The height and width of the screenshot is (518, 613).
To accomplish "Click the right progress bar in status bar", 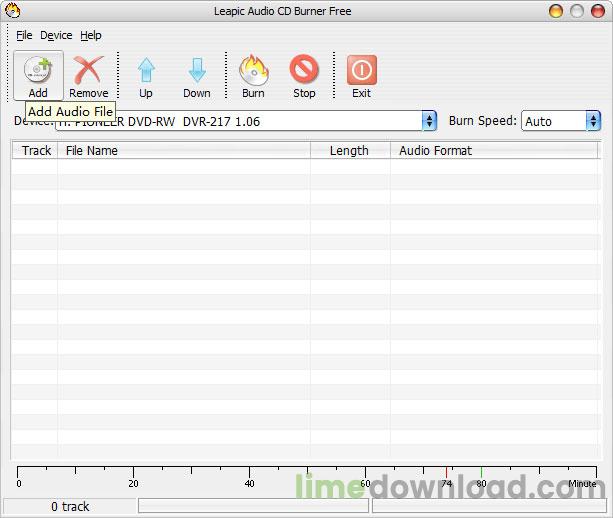I will [489, 506].
